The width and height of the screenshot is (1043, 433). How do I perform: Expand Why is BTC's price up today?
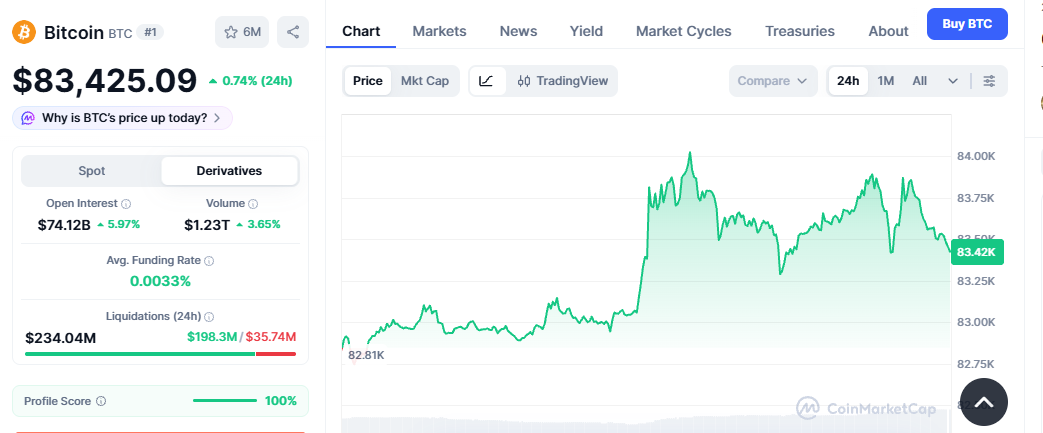122,118
